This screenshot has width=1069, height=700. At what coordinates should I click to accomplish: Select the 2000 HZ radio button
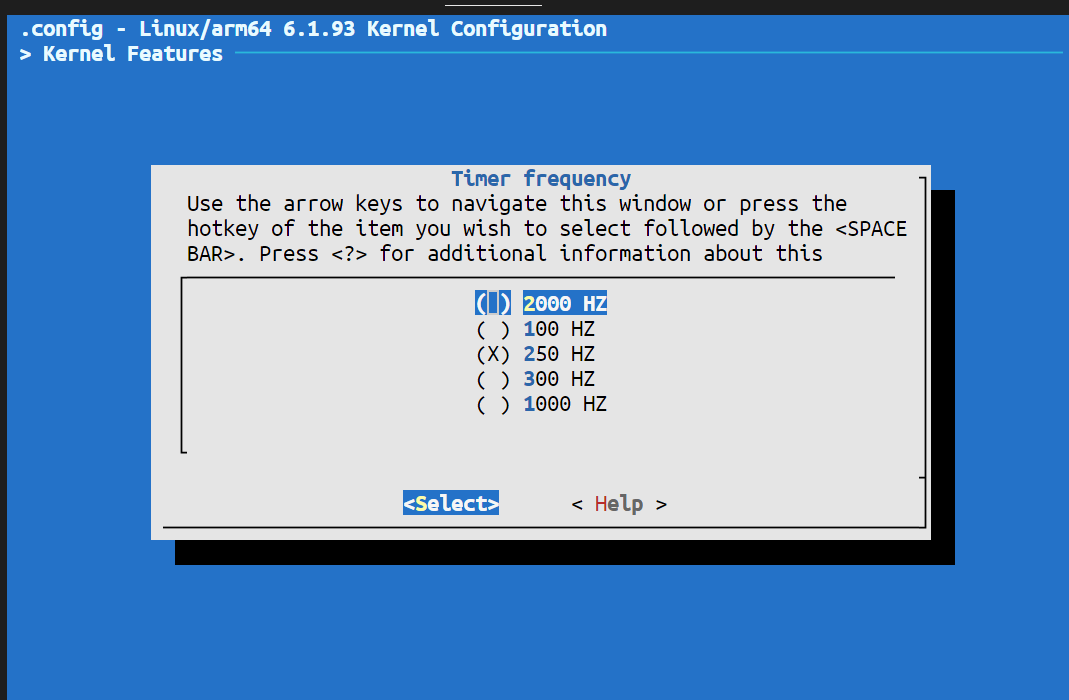tap(493, 303)
